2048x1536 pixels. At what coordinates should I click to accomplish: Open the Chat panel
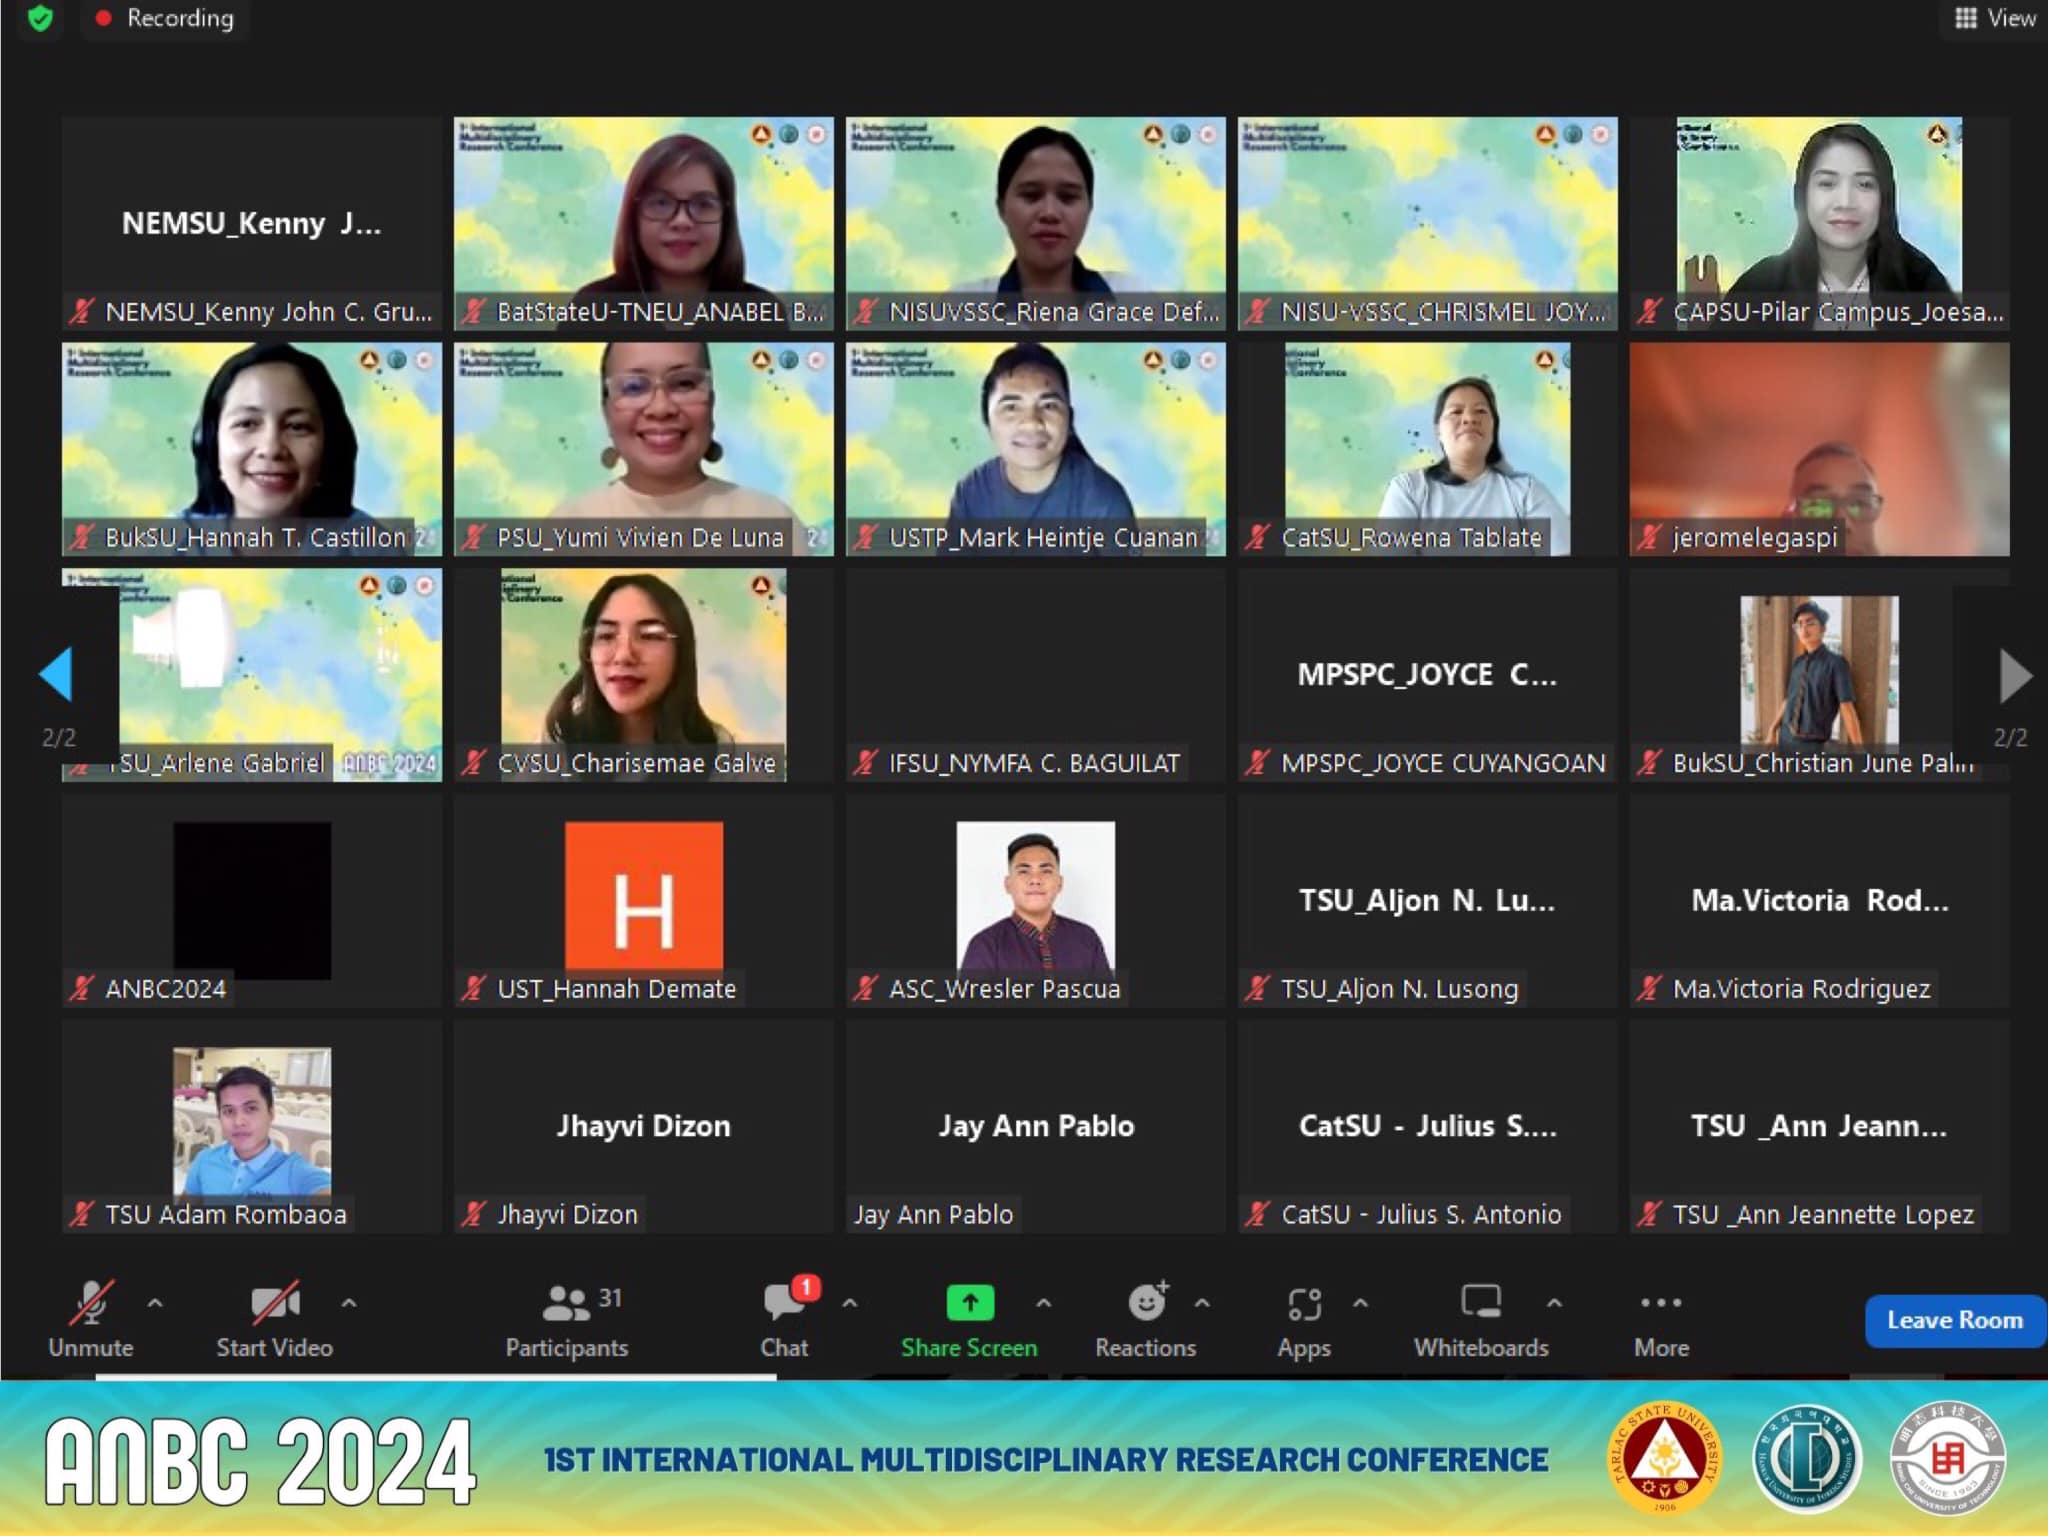[x=784, y=1303]
